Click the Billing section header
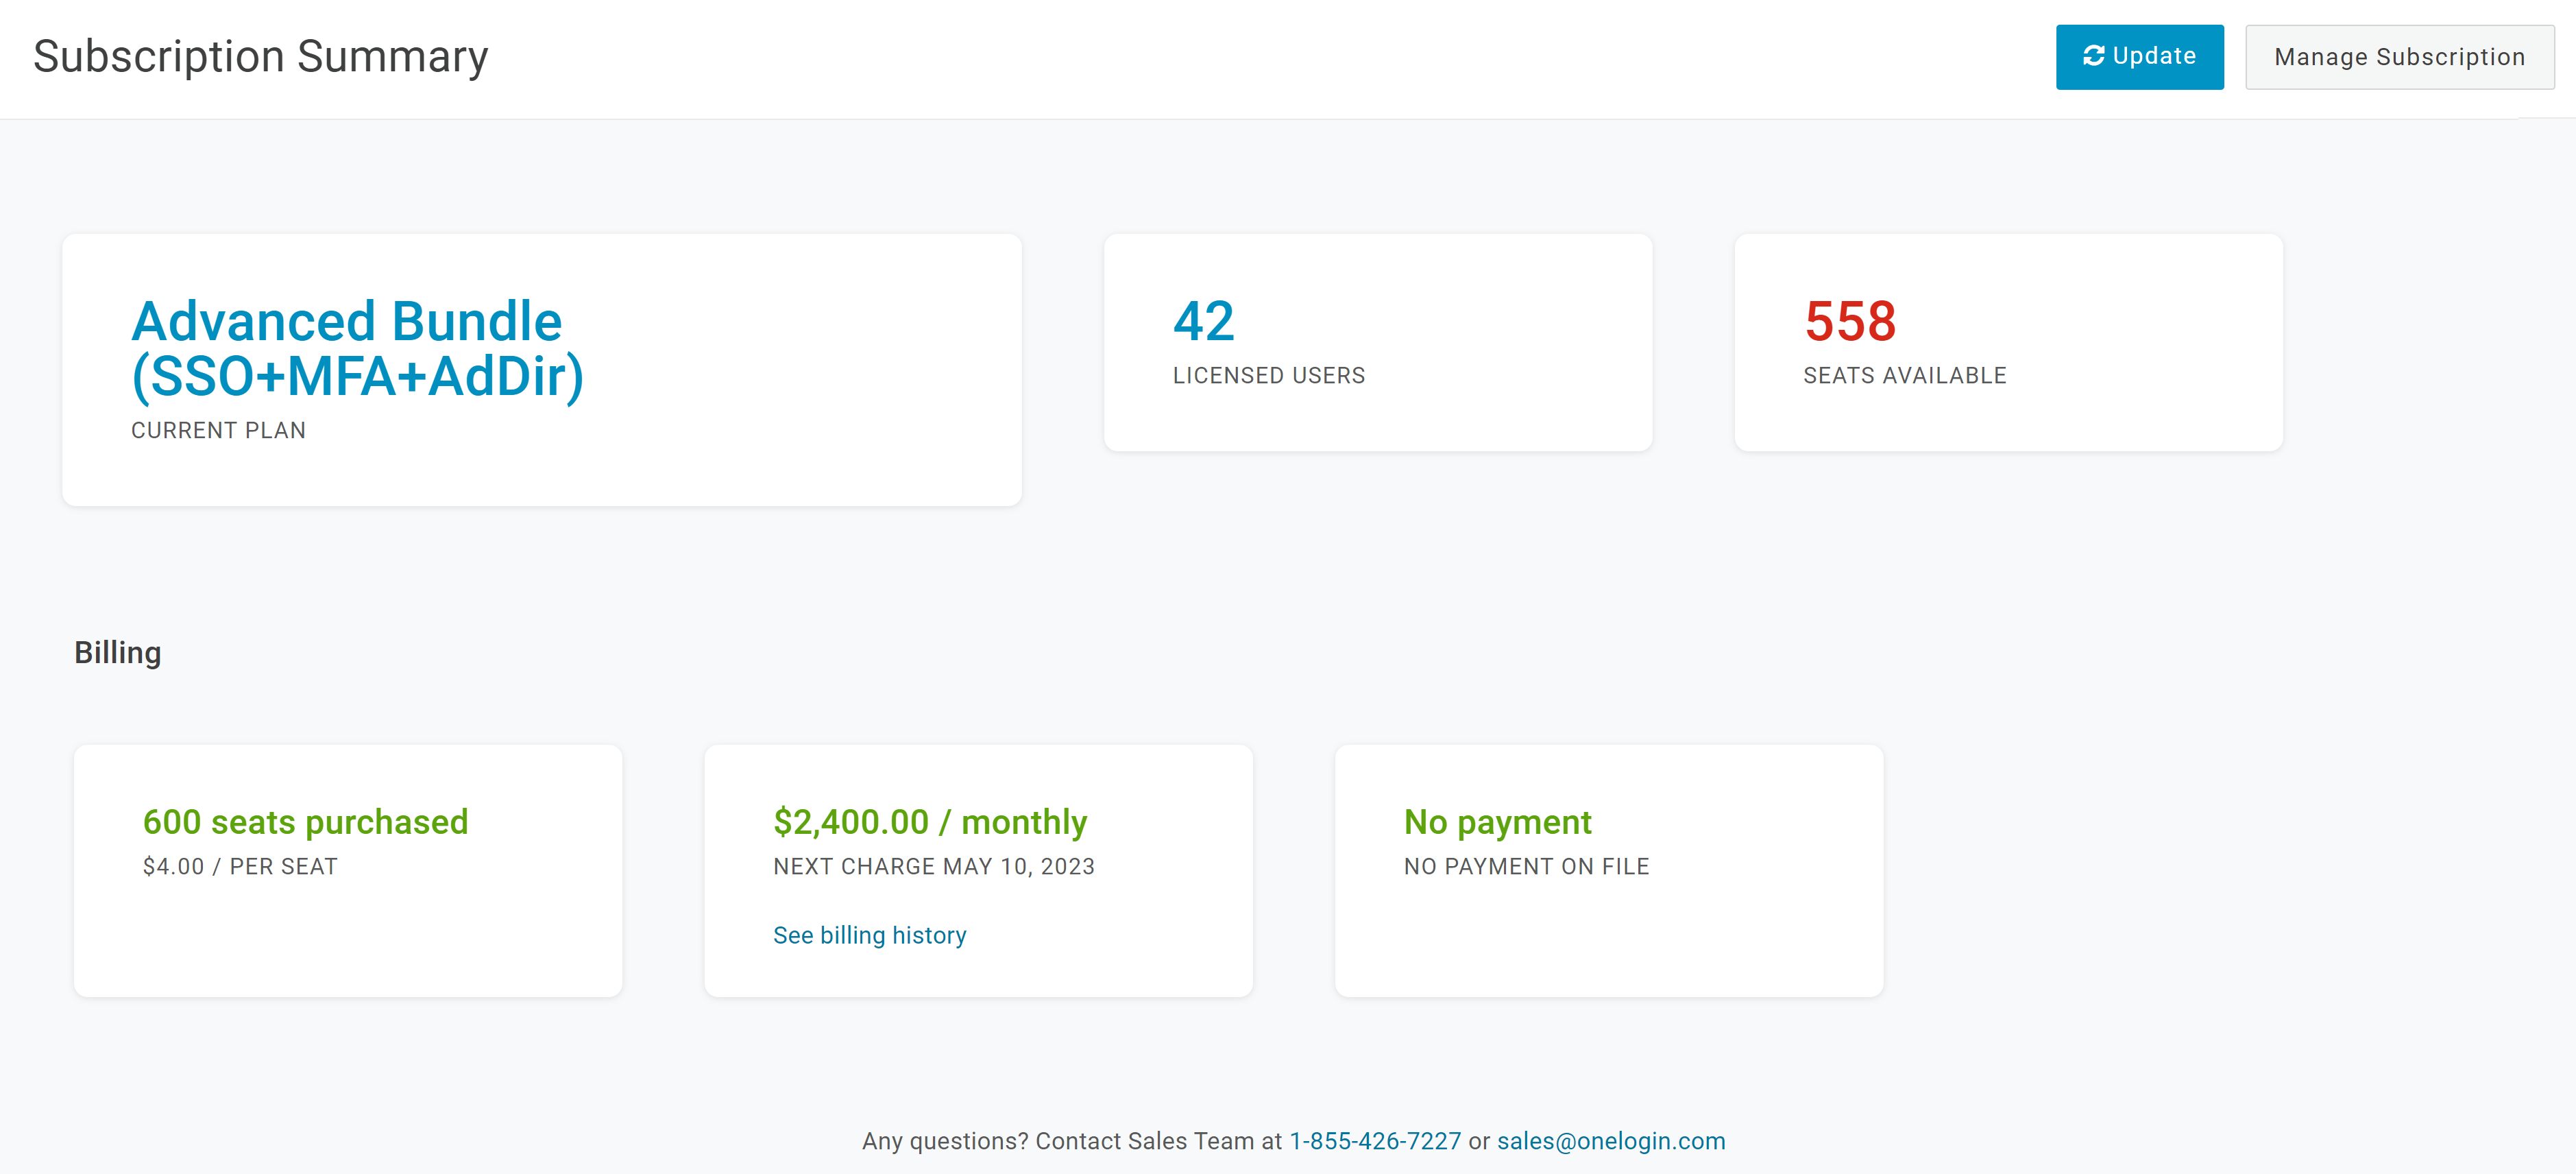 [x=118, y=652]
